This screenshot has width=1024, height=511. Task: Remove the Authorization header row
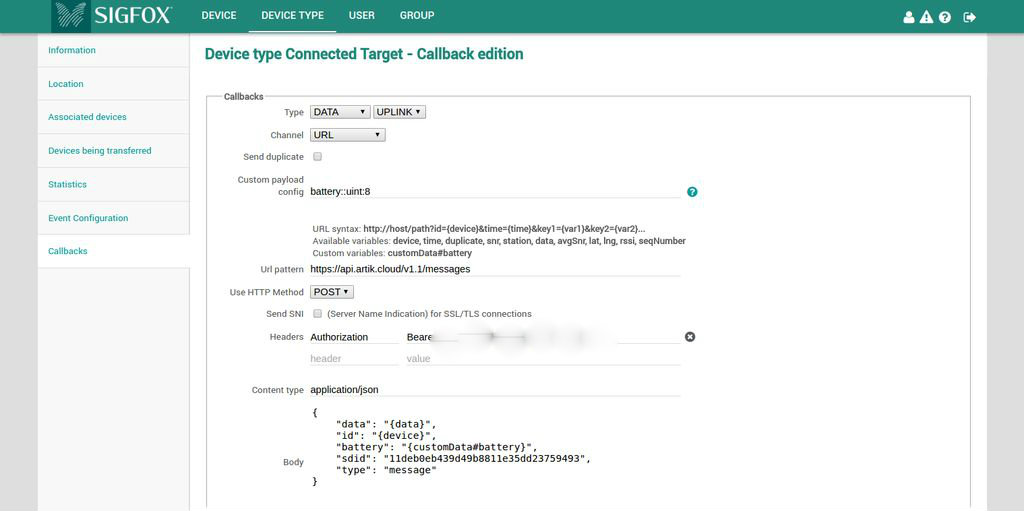(690, 337)
